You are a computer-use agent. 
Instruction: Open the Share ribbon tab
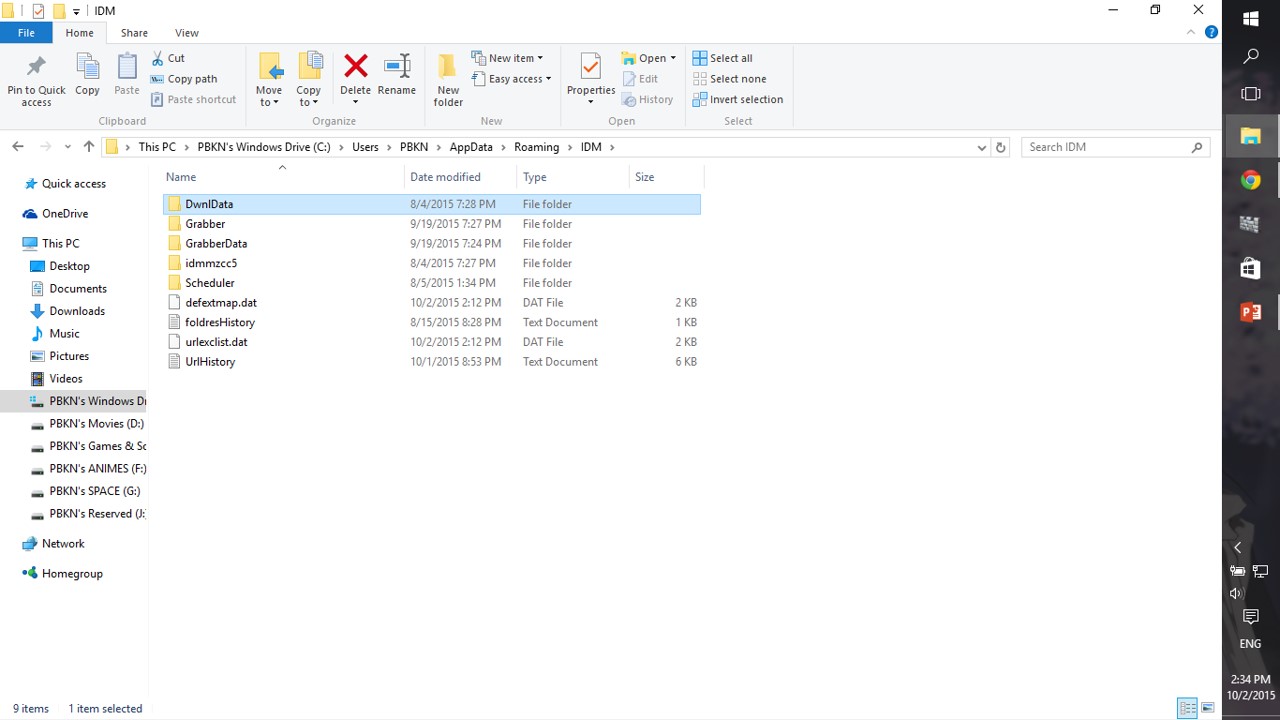click(x=134, y=33)
